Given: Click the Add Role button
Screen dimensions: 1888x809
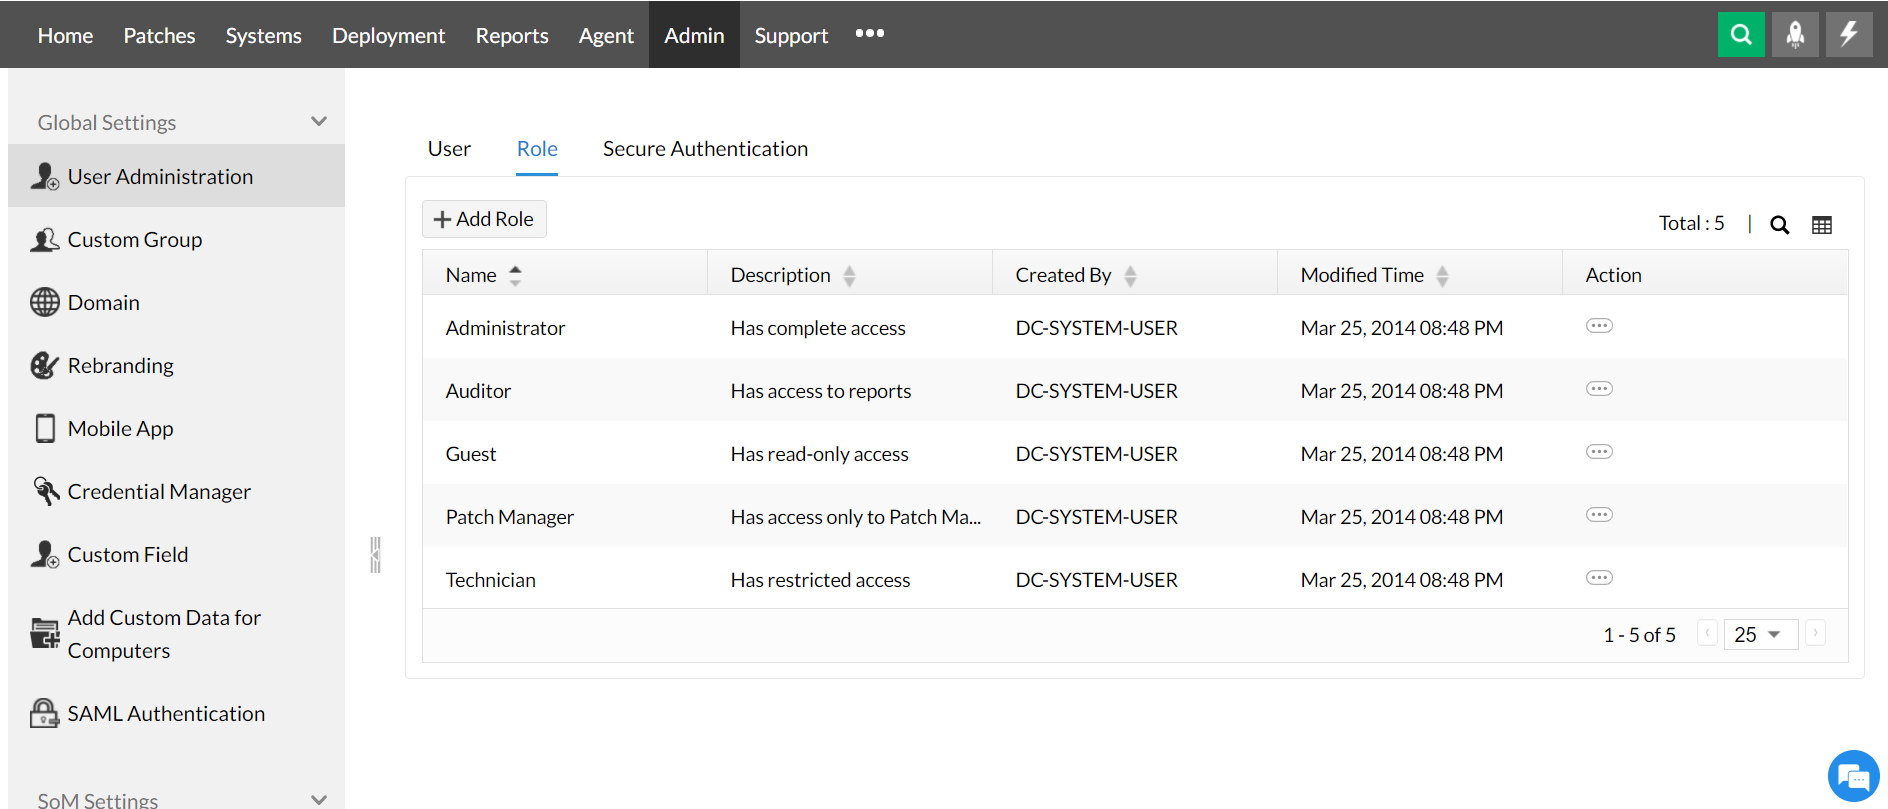Looking at the screenshot, I should coord(484,219).
